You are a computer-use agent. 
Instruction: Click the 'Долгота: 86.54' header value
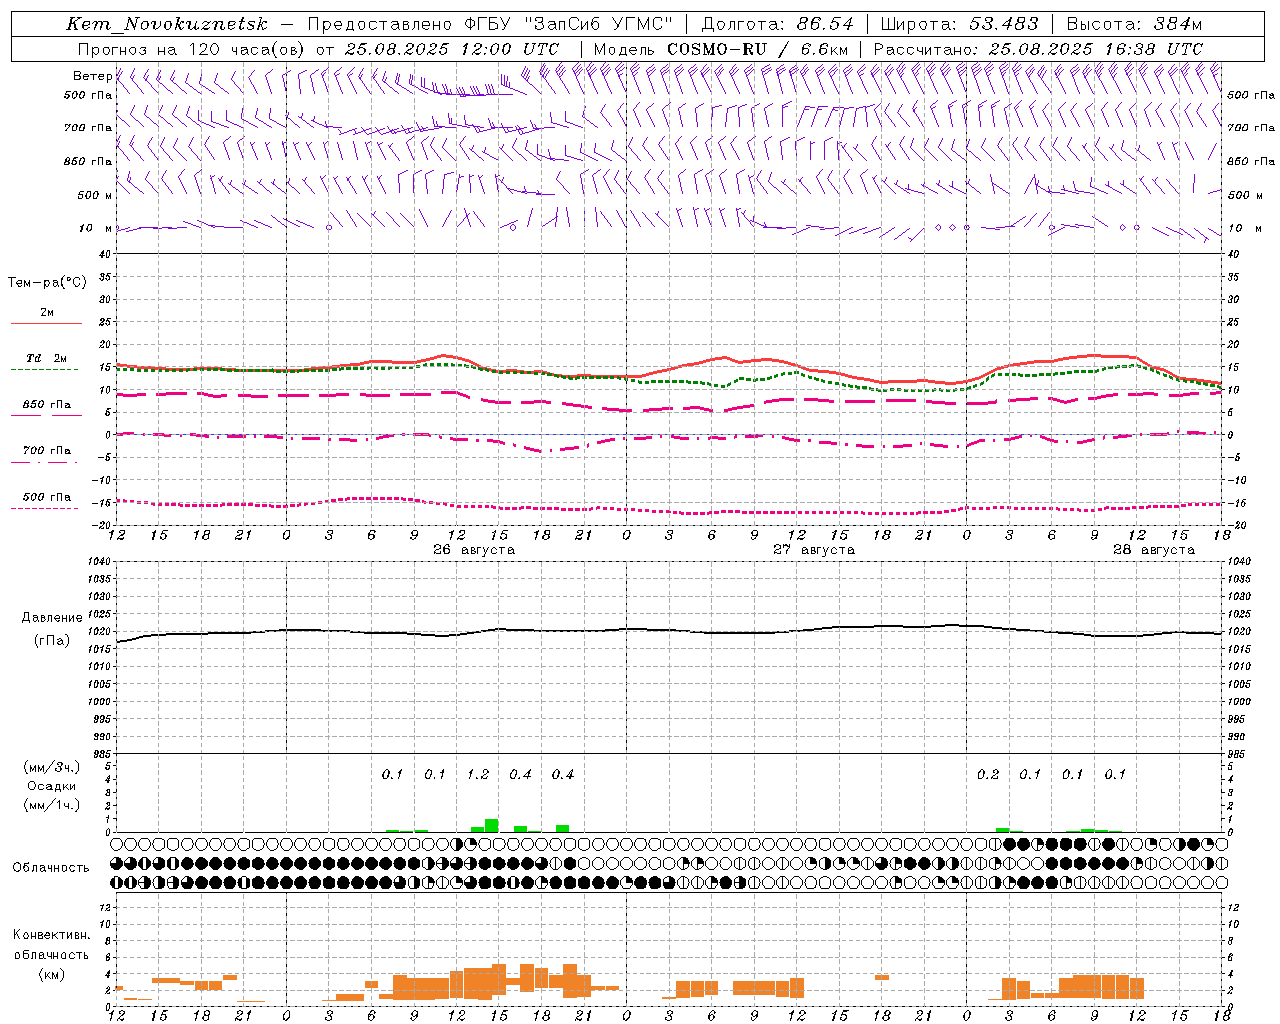coord(778,24)
